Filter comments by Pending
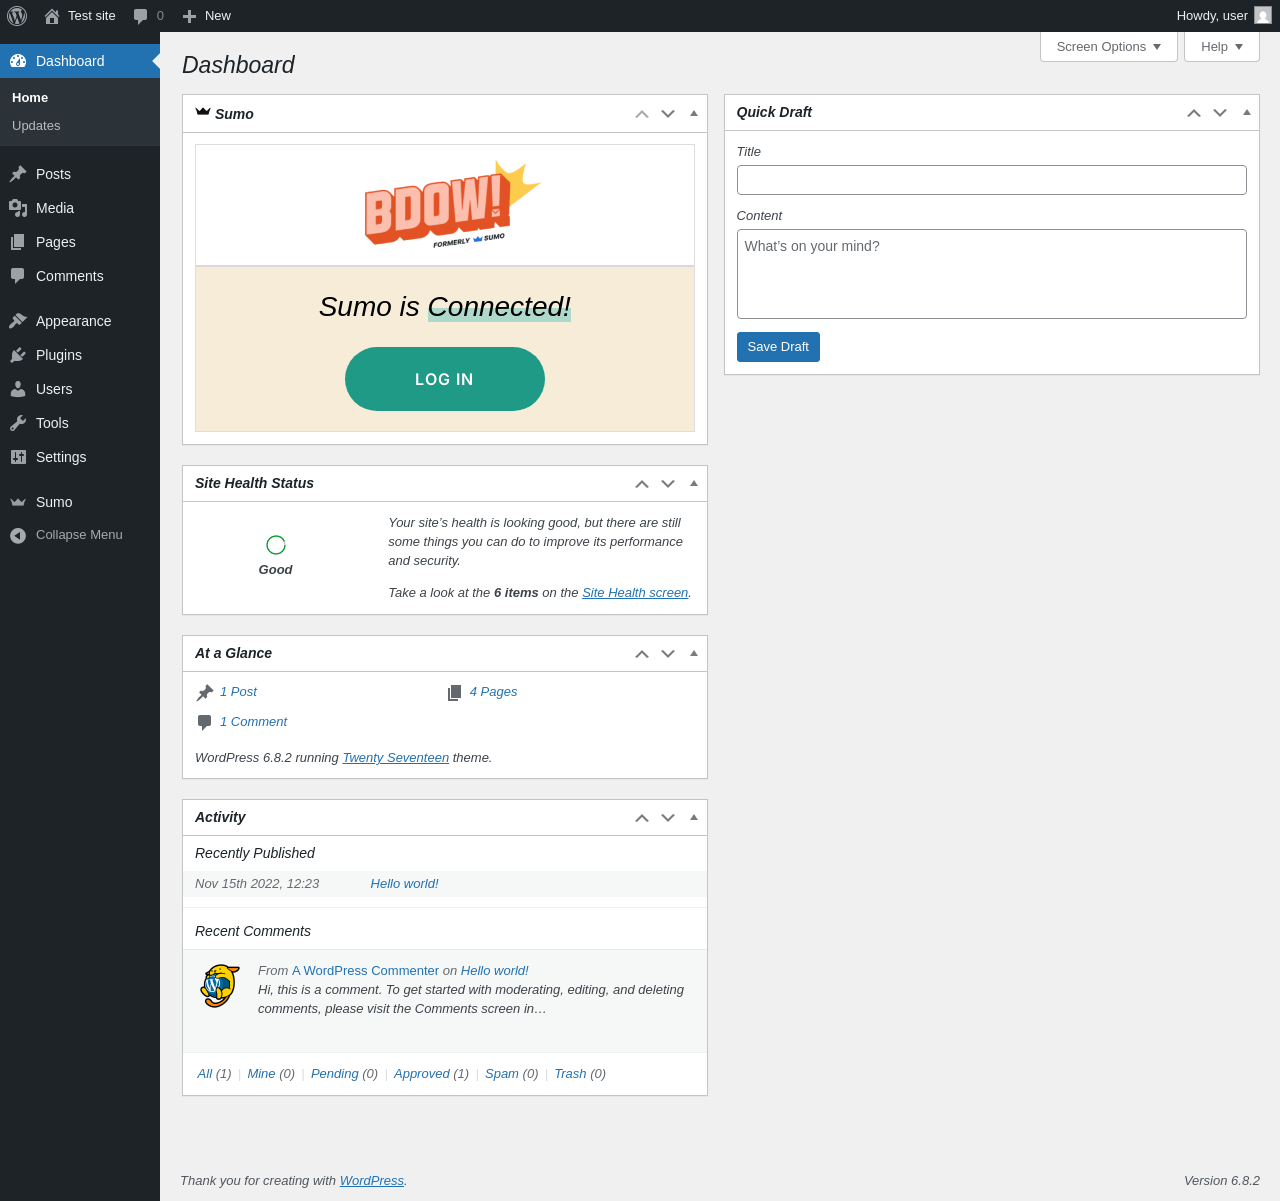Image resolution: width=1280 pixels, height=1201 pixels. click(335, 1074)
